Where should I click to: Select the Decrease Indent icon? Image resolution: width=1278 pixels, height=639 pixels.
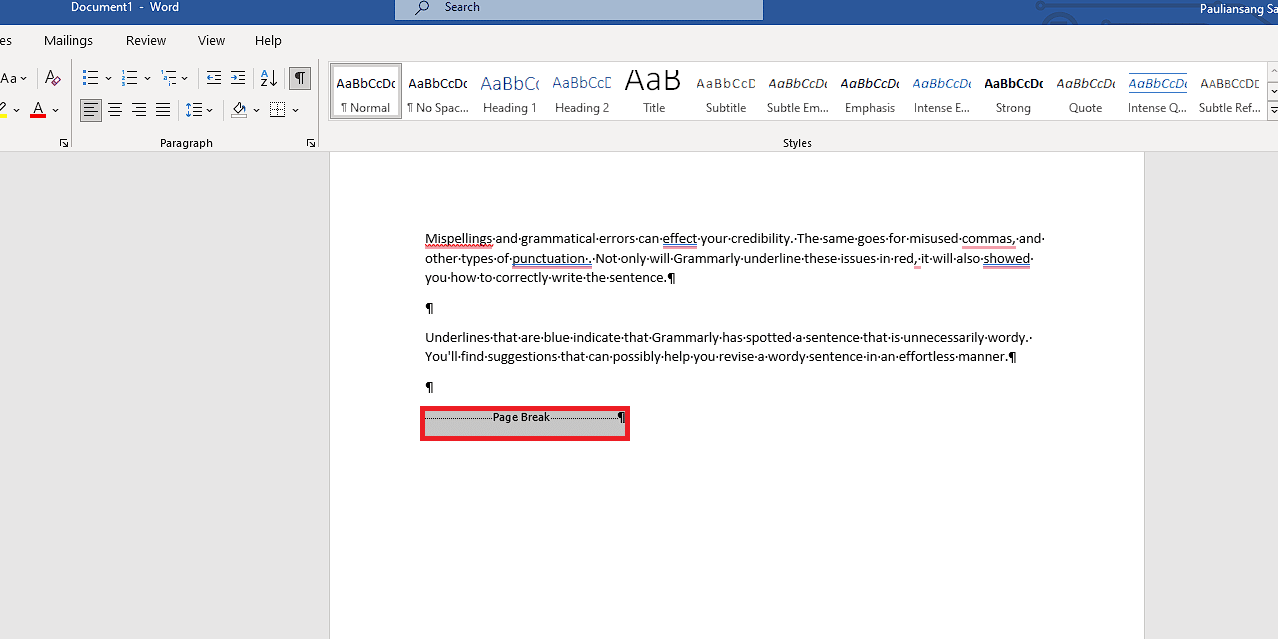click(213, 77)
